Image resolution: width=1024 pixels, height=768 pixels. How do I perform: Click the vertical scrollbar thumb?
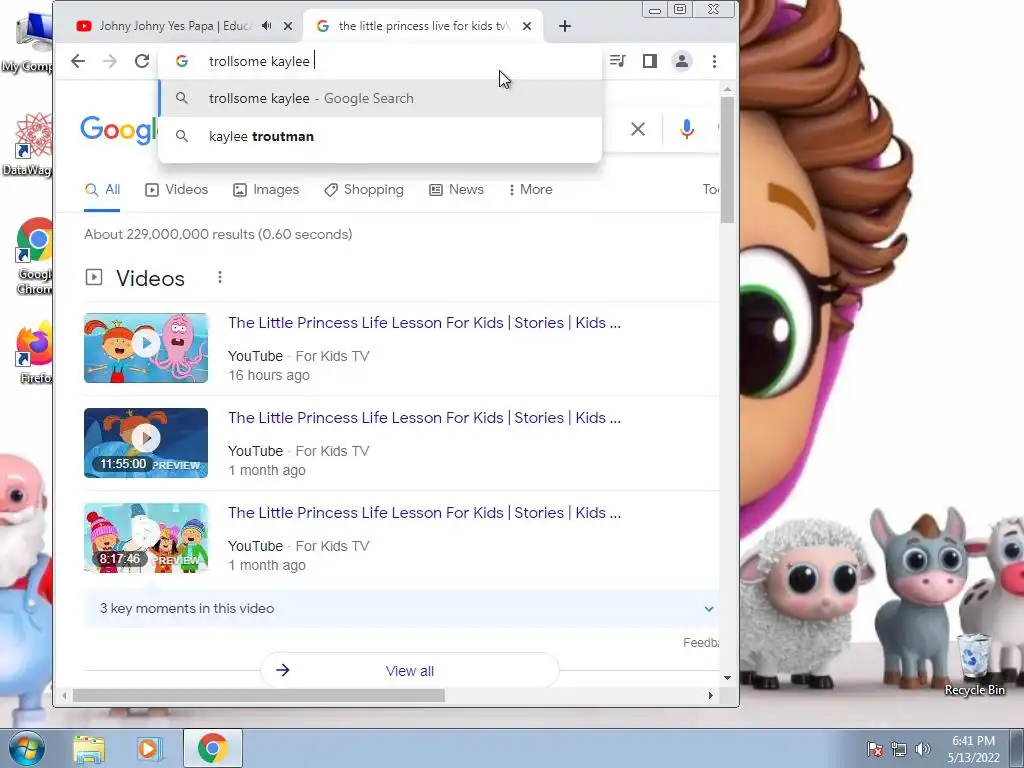[728, 160]
